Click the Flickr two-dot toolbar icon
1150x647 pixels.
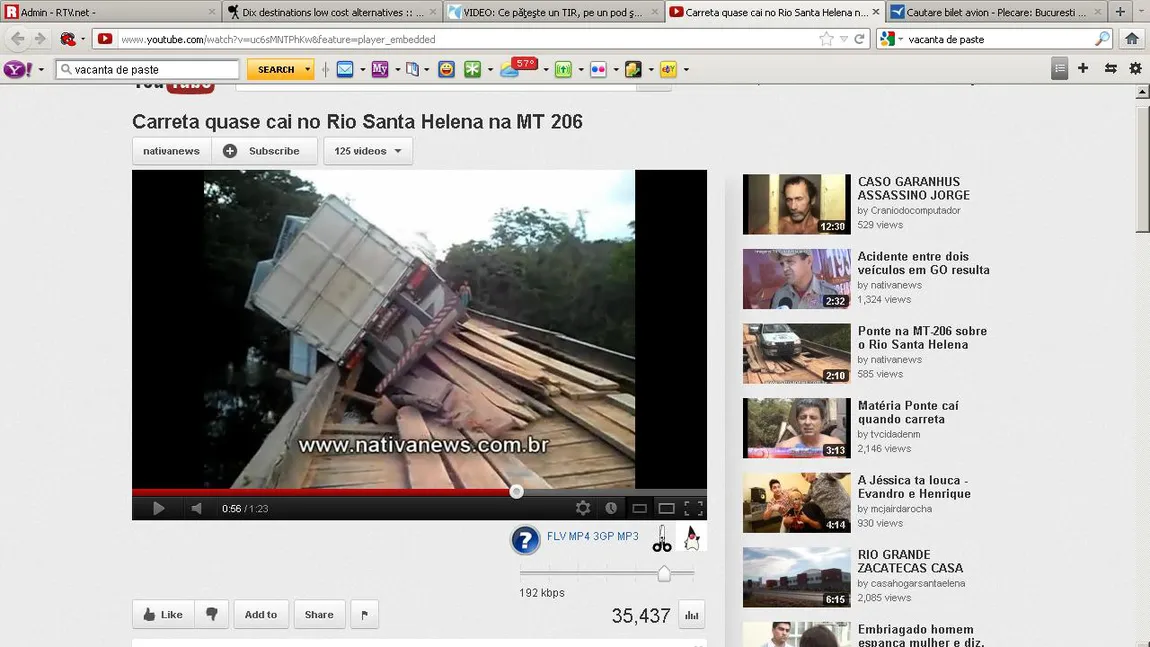tap(598, 69)
